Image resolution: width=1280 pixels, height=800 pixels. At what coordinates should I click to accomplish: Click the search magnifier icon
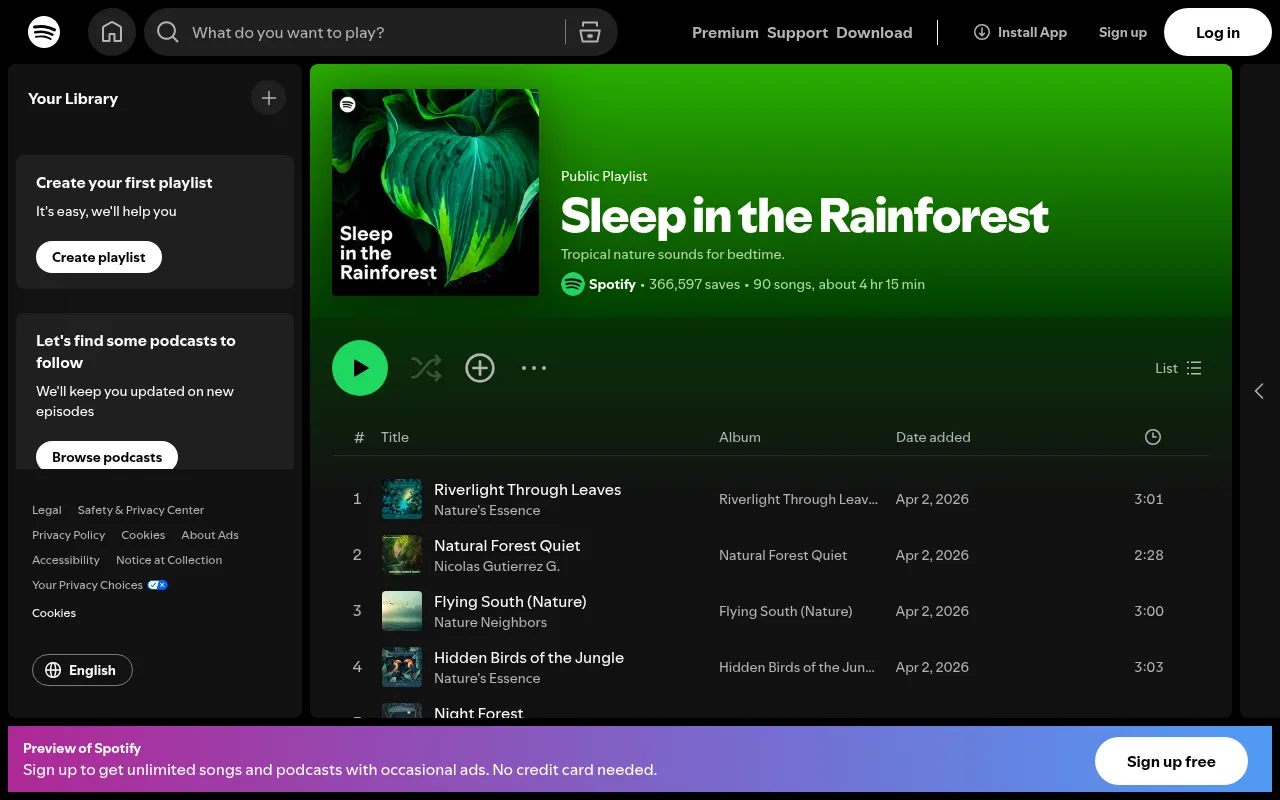click(x=168, y=33)
